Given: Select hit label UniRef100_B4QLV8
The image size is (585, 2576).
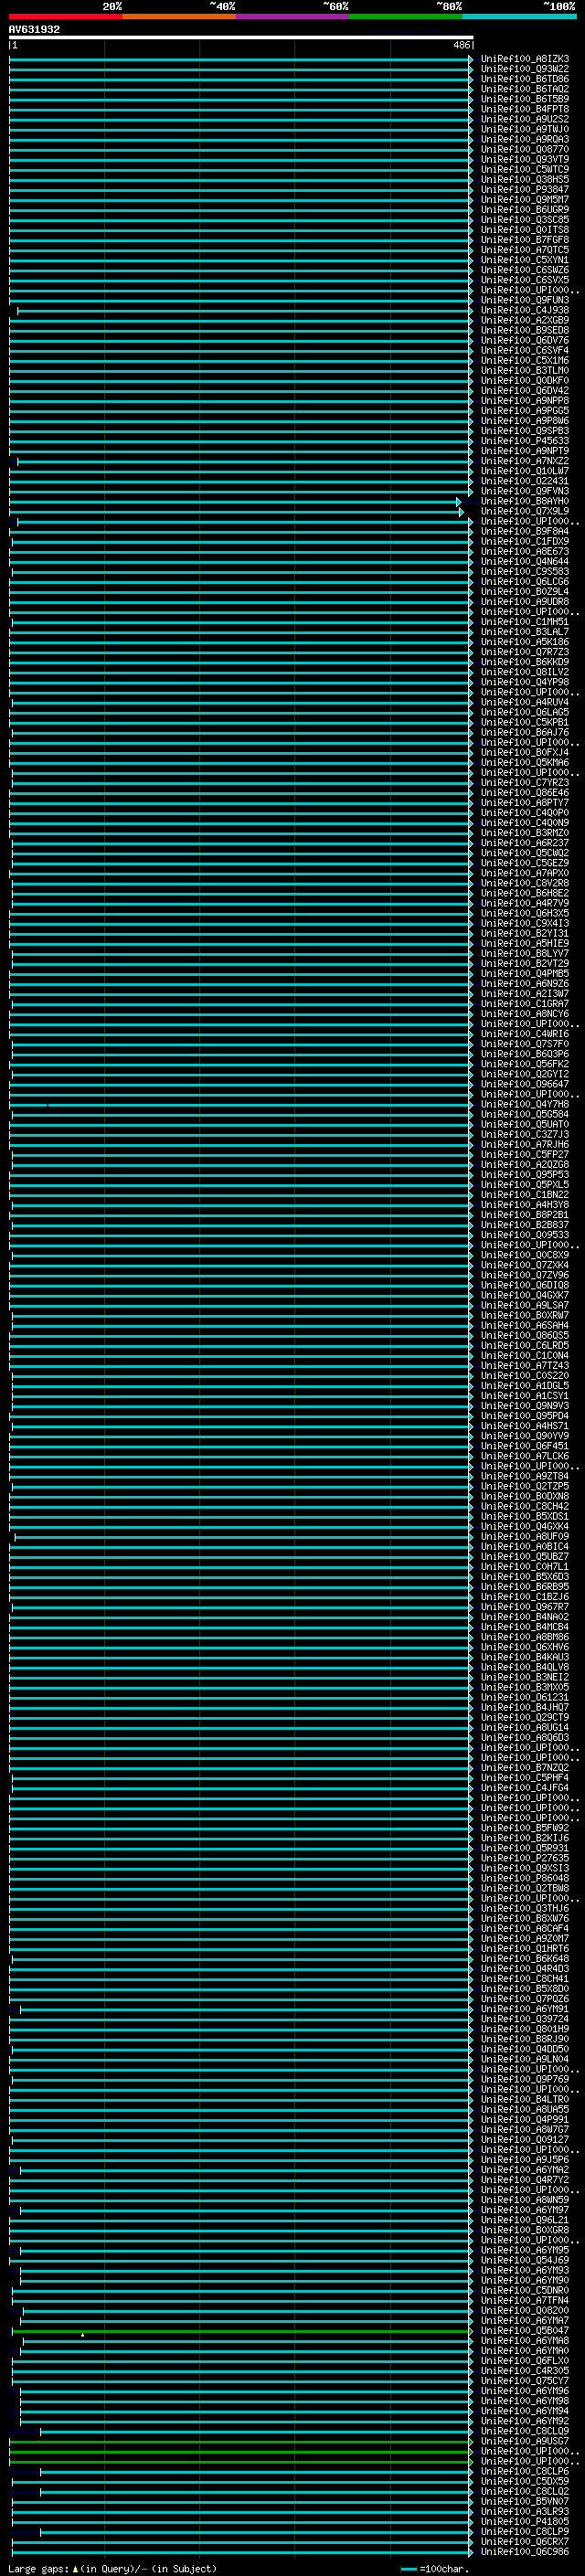Looking at the screenshot, I should tap(525, 1667).
